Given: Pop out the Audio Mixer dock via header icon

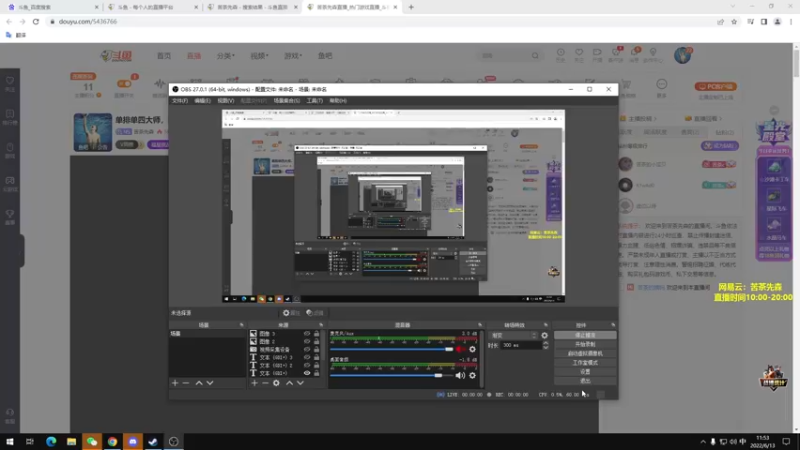Looking at the screenshot, I should [480, 325].
